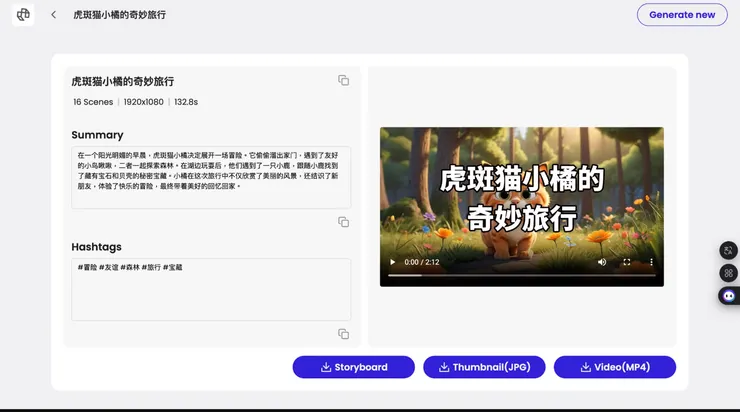Image resolution: width=740 pixels, height=412 pixels.
Task: Click the app logo icon at top left
Action: point(23,15)
